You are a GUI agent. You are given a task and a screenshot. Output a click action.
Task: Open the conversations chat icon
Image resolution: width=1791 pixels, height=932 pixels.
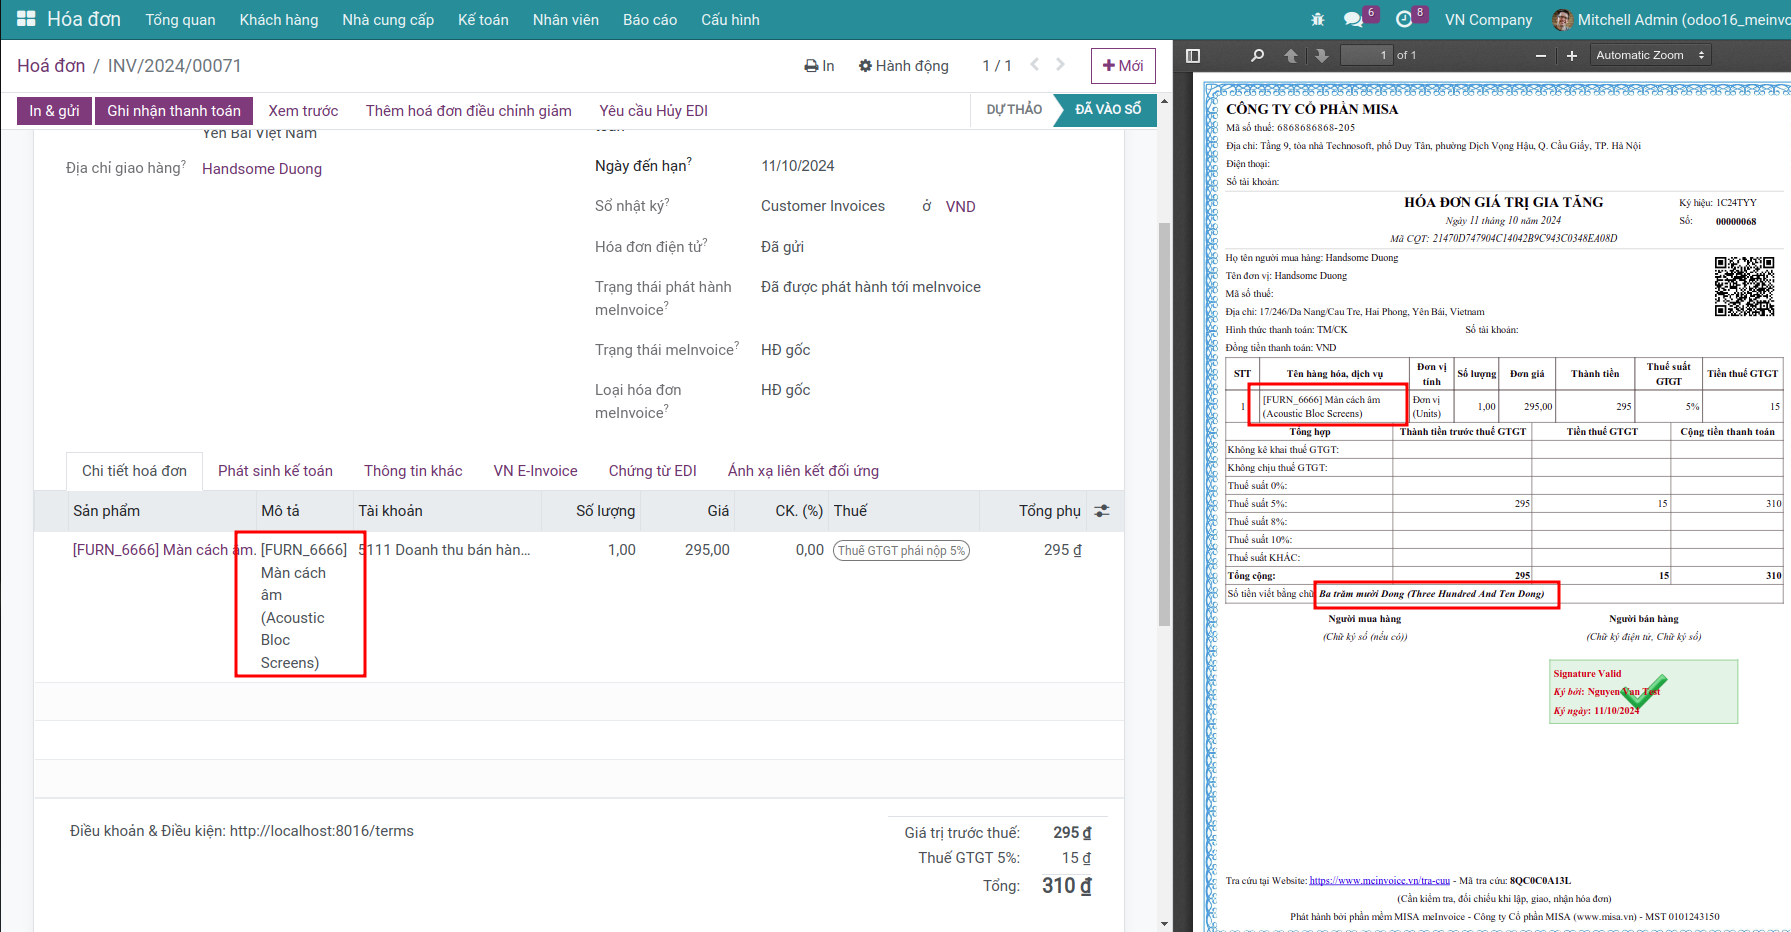[1353, 19]
